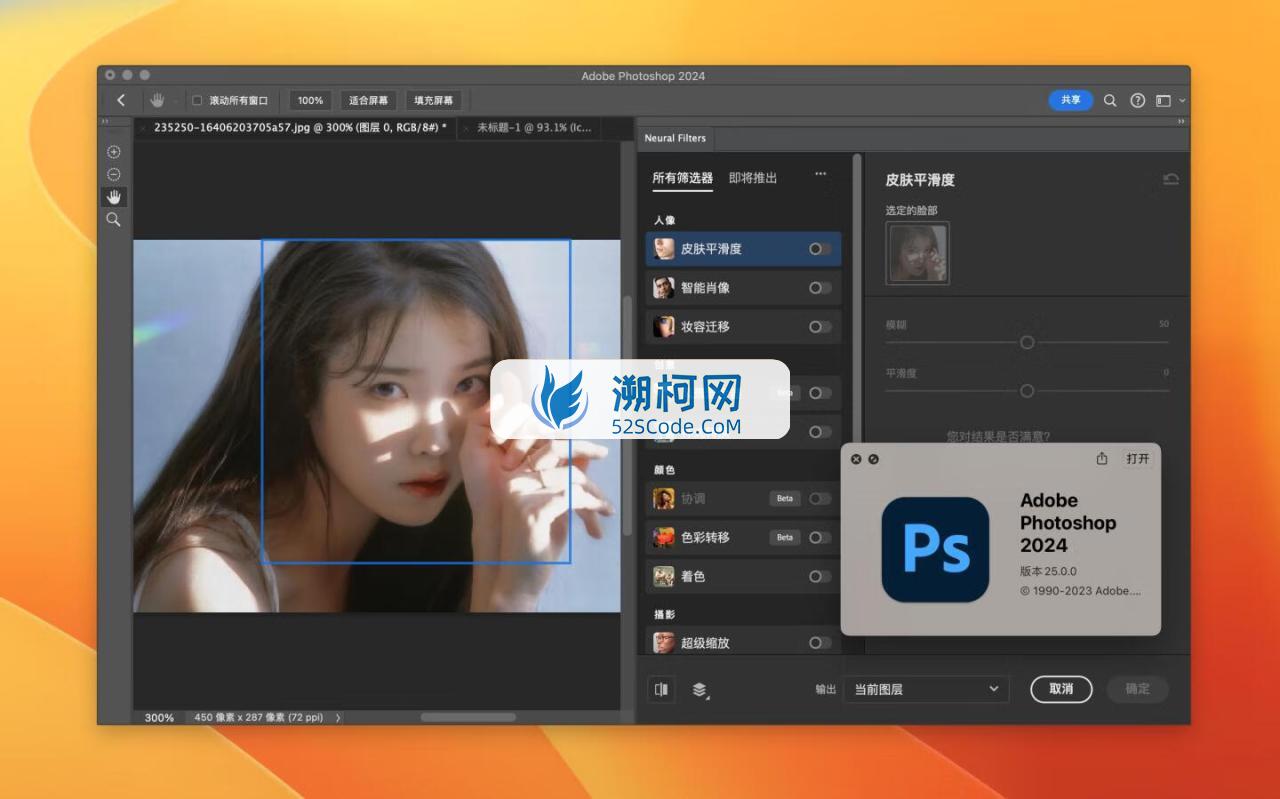Click the Beta badge beside 色彩转移
This screenshot has height=799, width=1280.
point(785,537)
